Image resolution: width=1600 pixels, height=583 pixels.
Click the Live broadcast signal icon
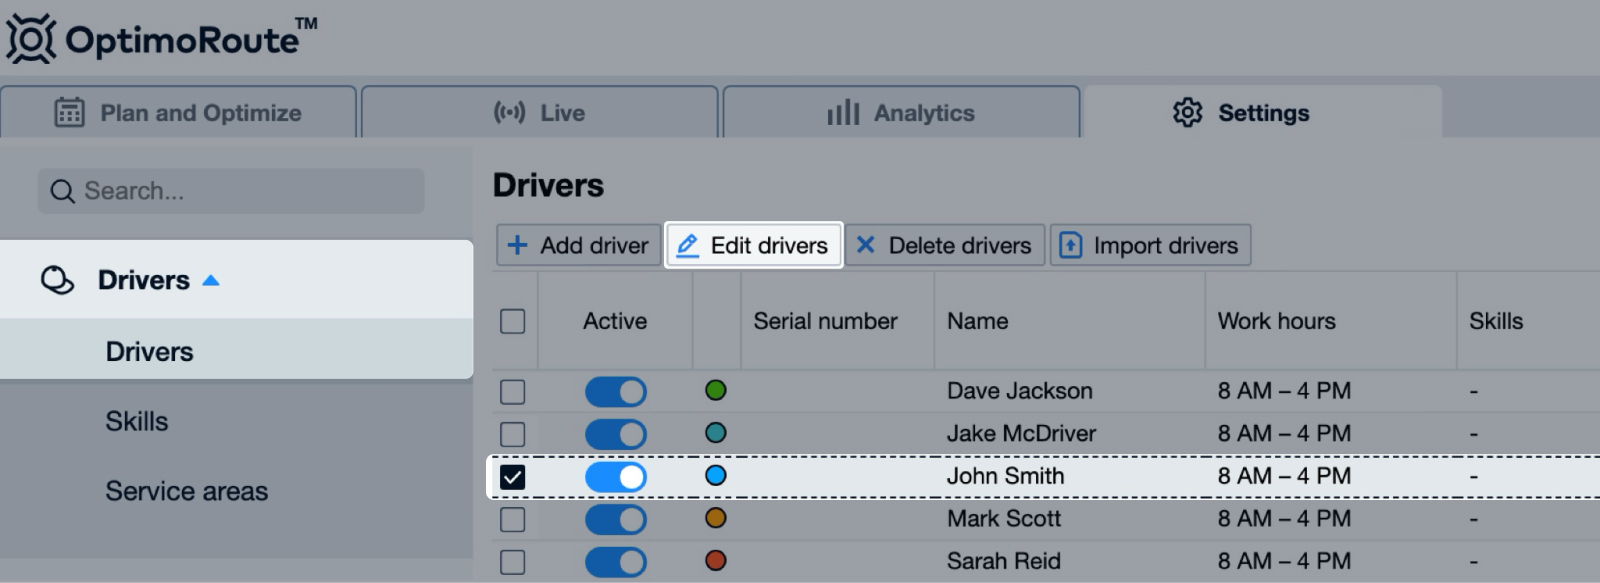[509, 112]
